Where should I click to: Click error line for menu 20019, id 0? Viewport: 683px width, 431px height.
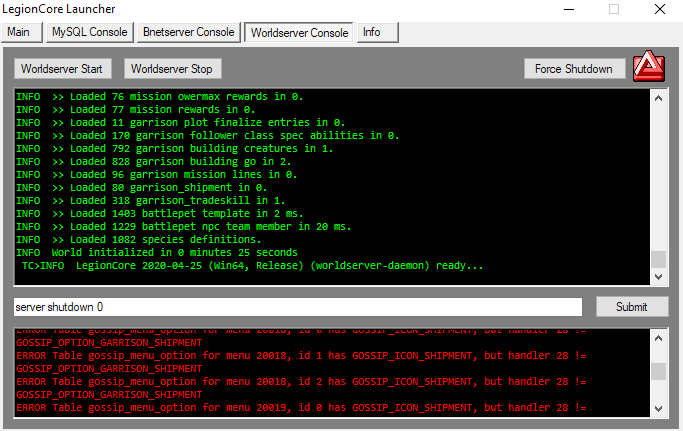[x=301, y=407]
